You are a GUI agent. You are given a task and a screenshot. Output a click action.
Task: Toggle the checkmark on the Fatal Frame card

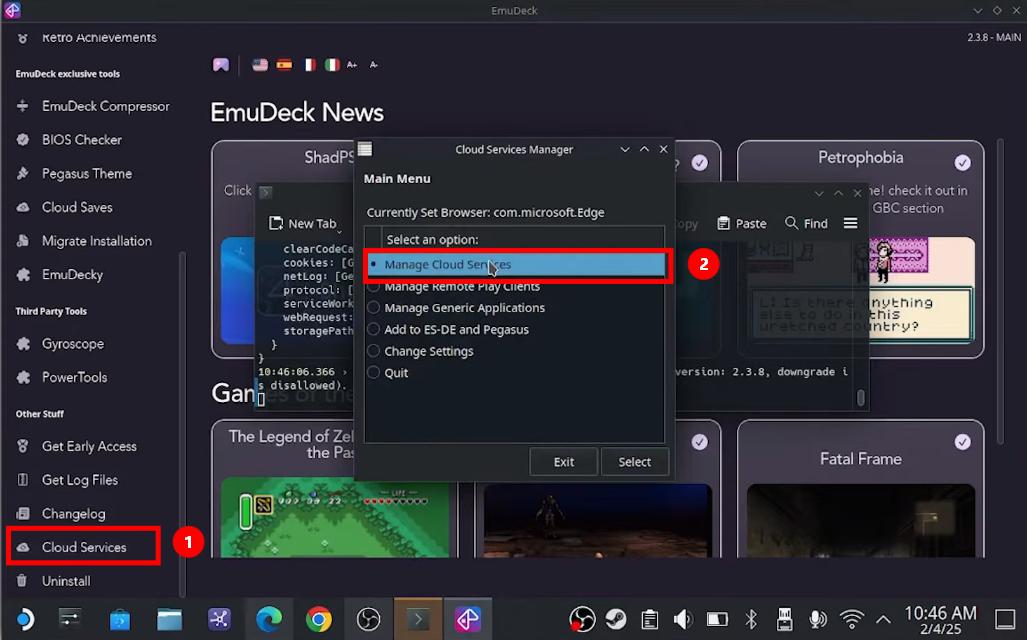(x=962, y=442)
